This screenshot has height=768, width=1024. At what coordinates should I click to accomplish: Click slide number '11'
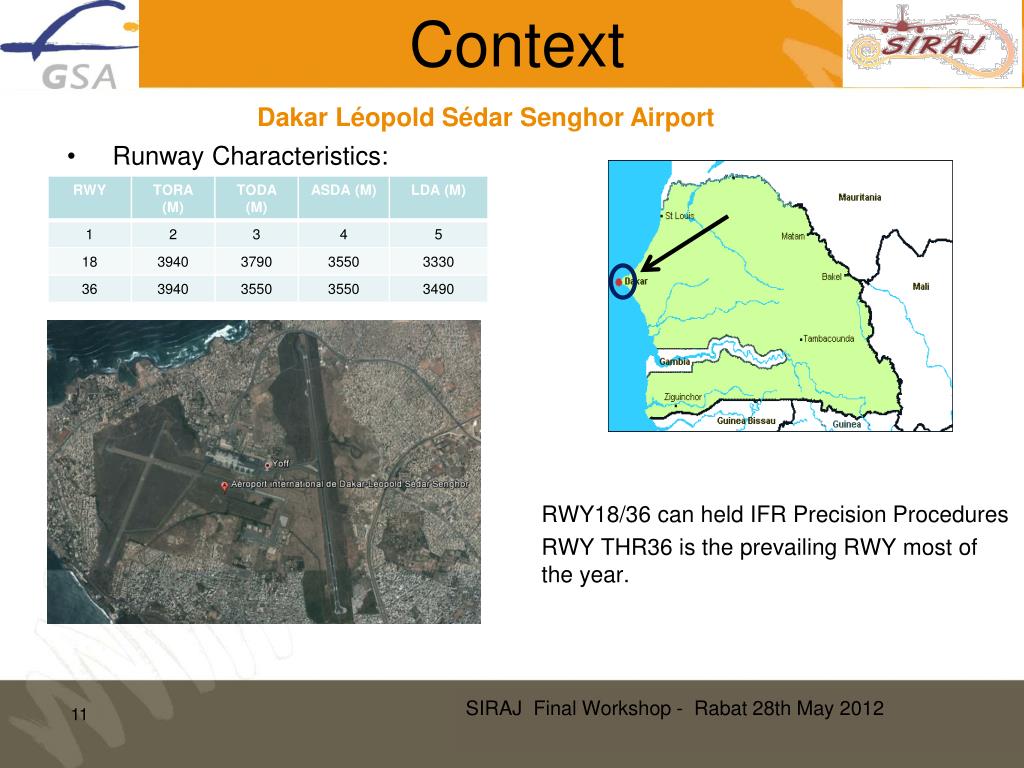coord(79,714)
